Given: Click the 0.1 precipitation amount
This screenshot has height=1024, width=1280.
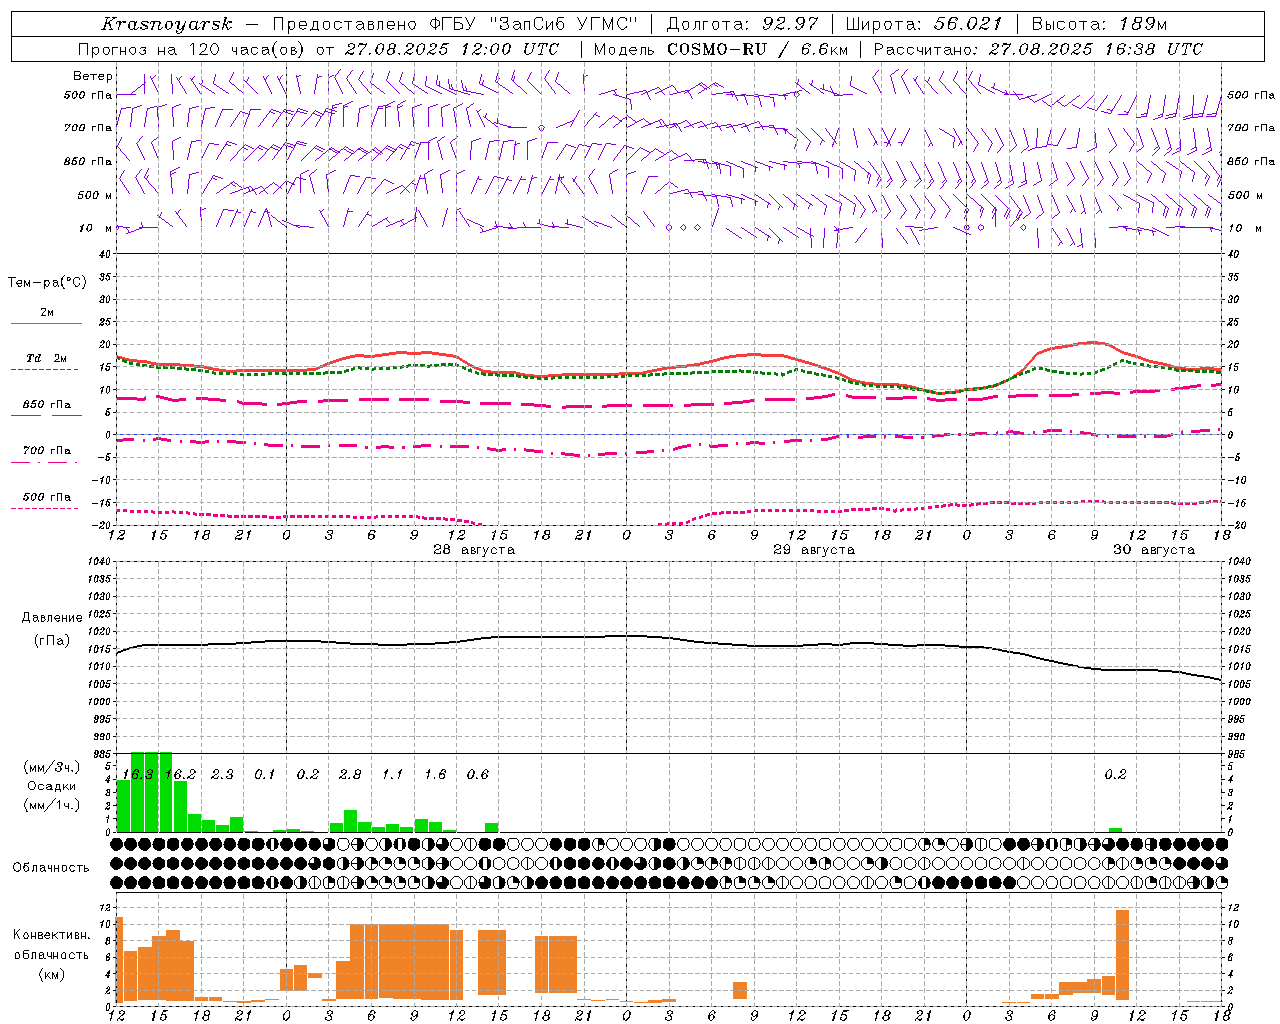Looking at the screenshot, I should pos(265,775).
